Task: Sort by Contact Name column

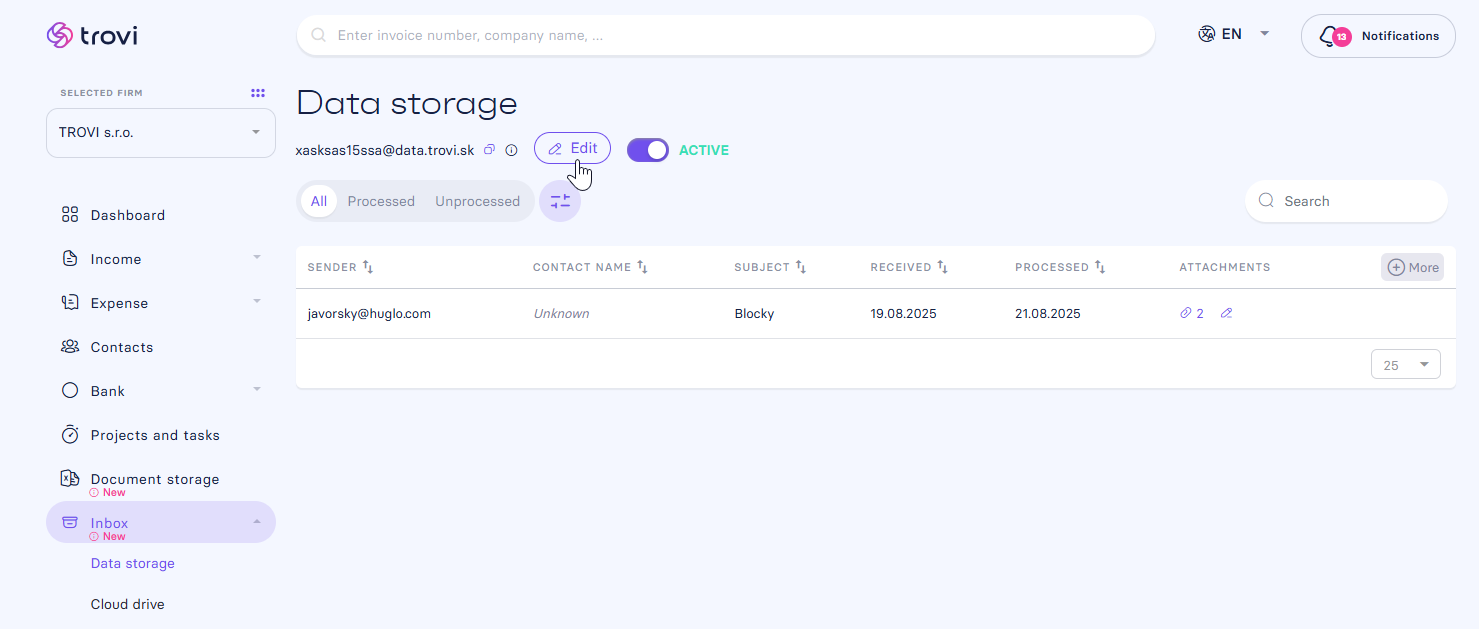Action: pos(642,267)
